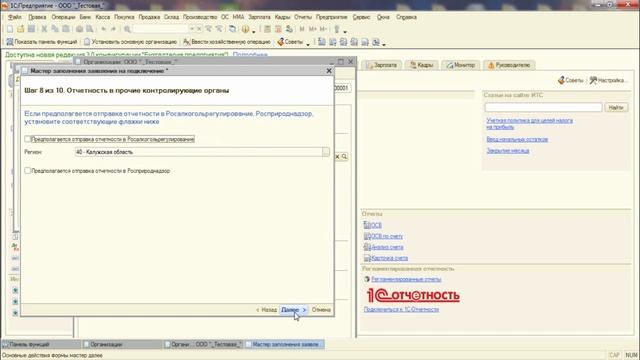Screen dimensions: 640x360
Task: Open the Зарплата menu
Action: point(259,17)
